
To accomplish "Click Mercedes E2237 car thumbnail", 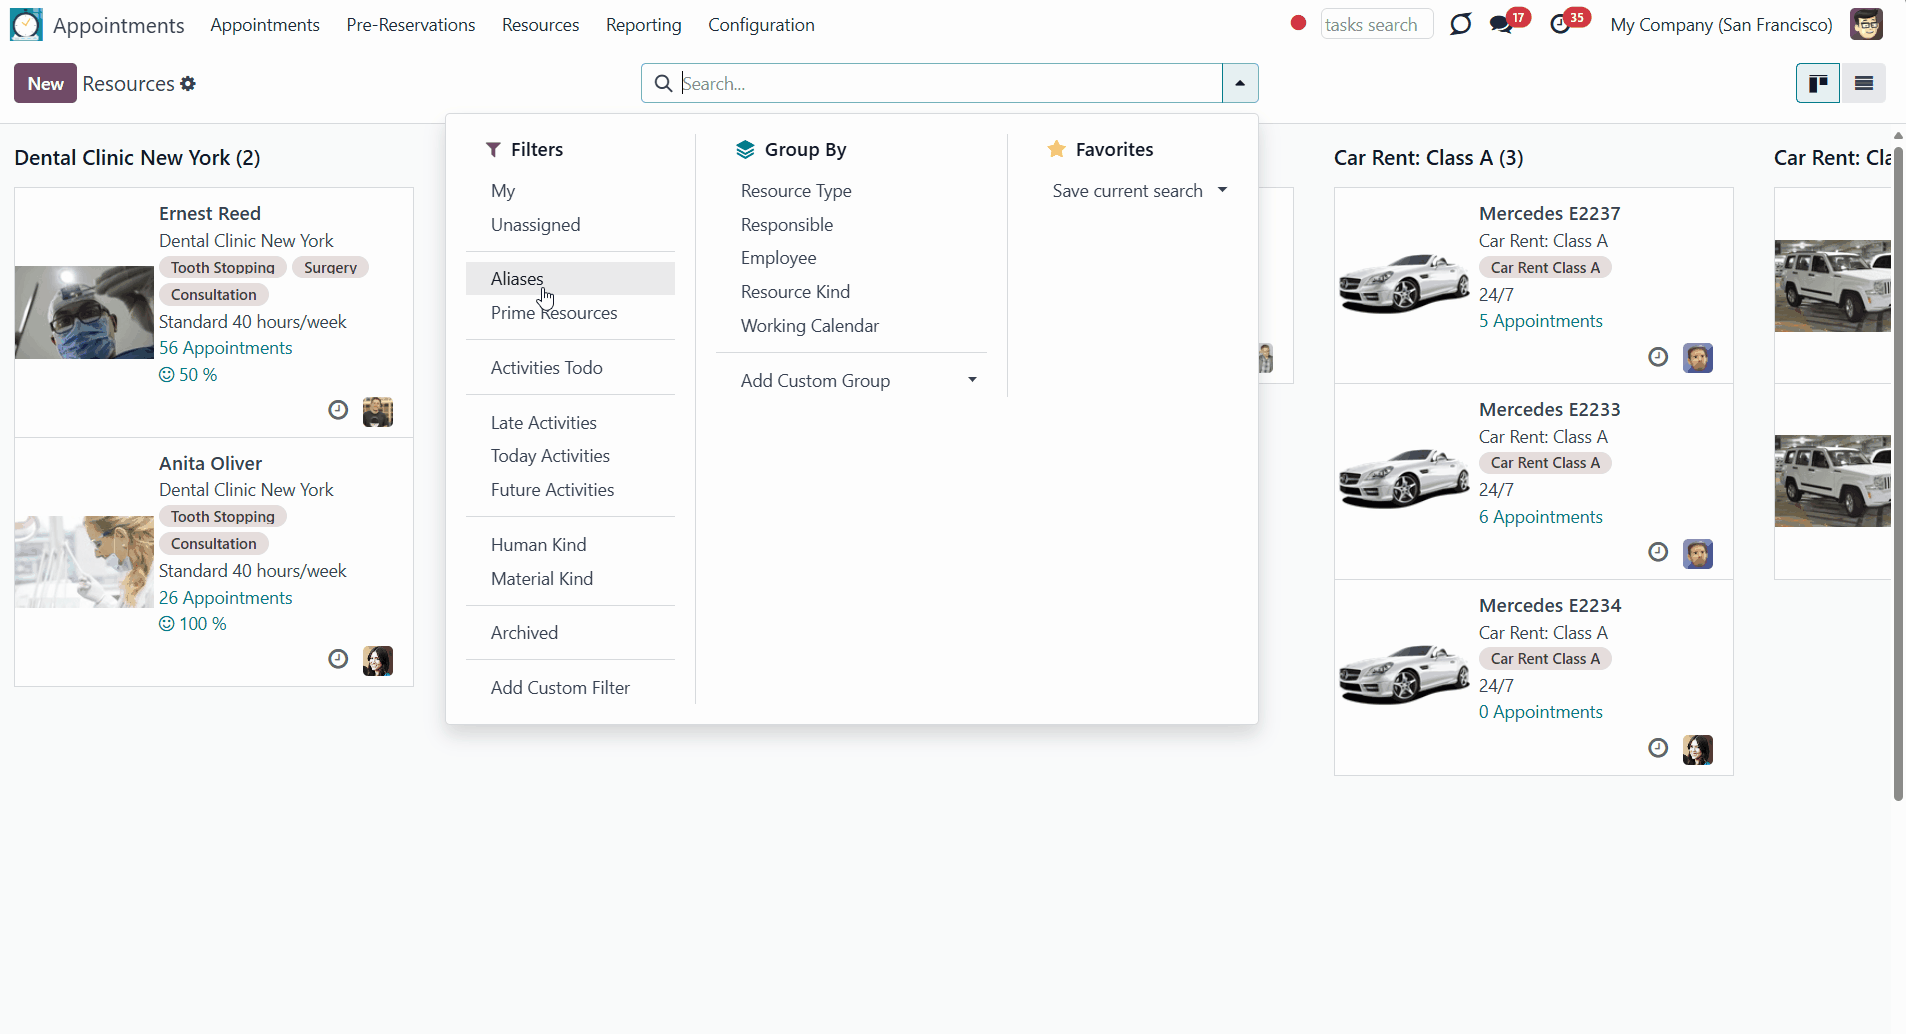I will 1405,285.
